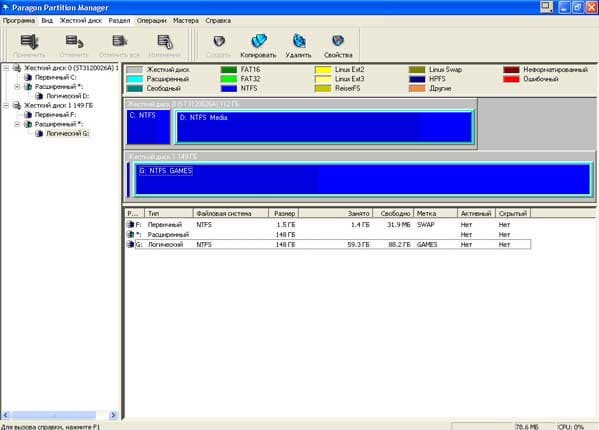Open the Изменения (Changes) toolbar icon
The height and width of the screenshot is (430, 599).
(x=165, y=42)
